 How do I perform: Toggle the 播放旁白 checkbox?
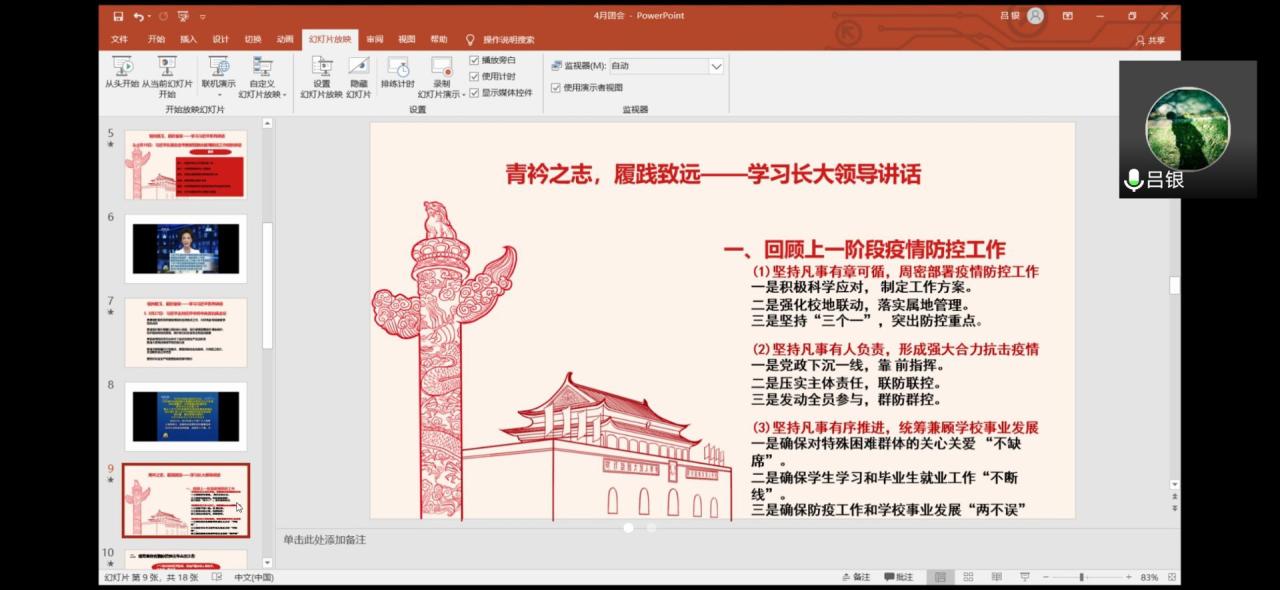(x=475, y=60)
